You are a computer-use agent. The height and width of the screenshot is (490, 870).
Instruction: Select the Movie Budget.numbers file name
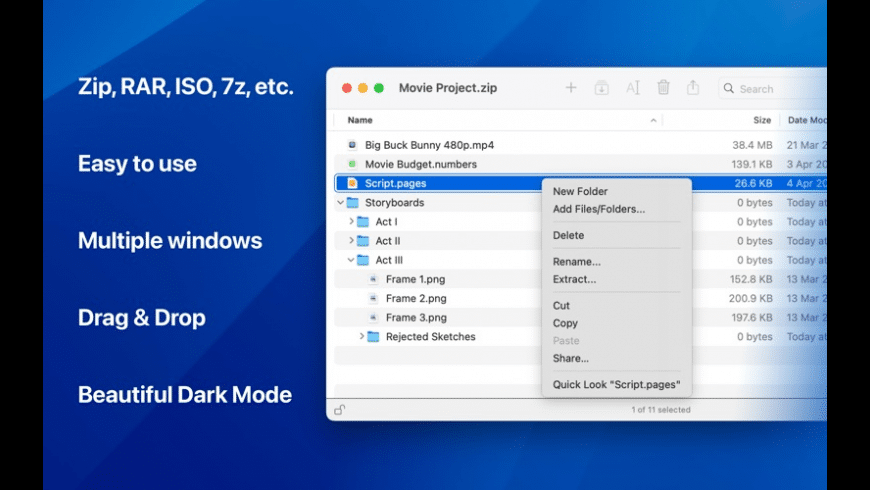[421, 164]
